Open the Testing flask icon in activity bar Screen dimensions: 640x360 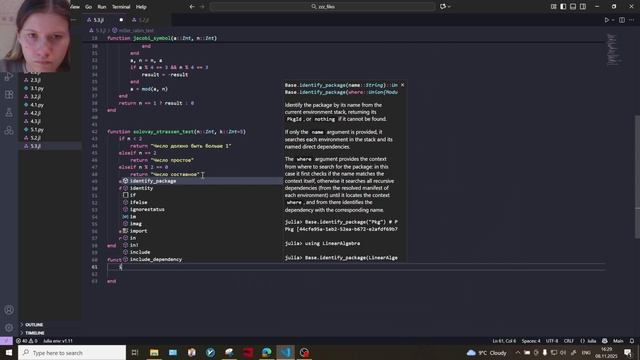tap(9, 113)
